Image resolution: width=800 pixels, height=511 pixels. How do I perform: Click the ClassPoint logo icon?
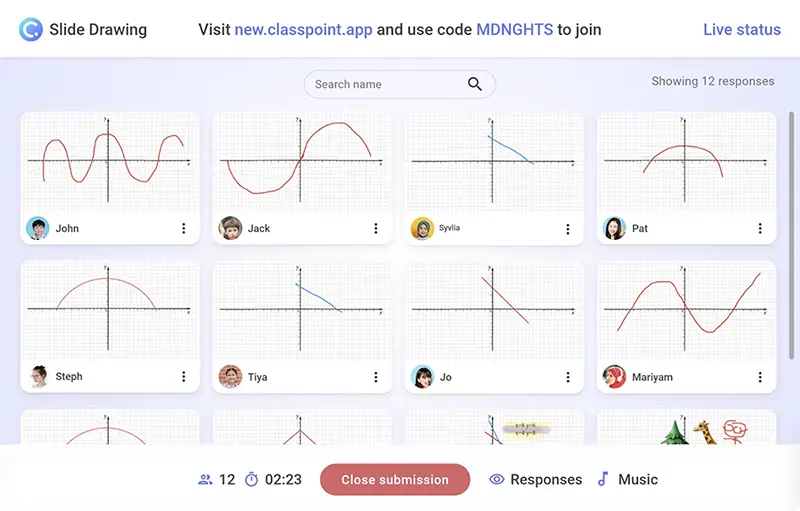tap(31, 30)
